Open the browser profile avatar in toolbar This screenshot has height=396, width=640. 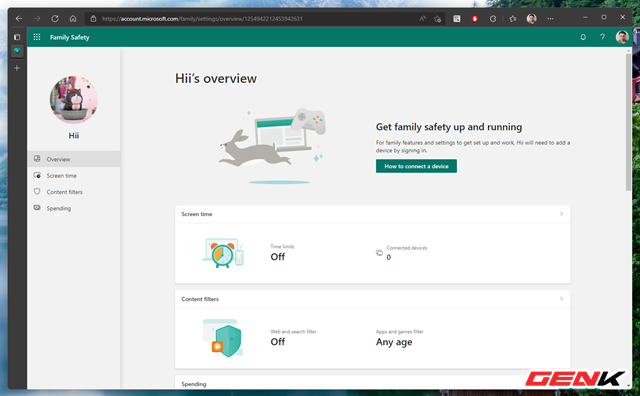[531, 19]
